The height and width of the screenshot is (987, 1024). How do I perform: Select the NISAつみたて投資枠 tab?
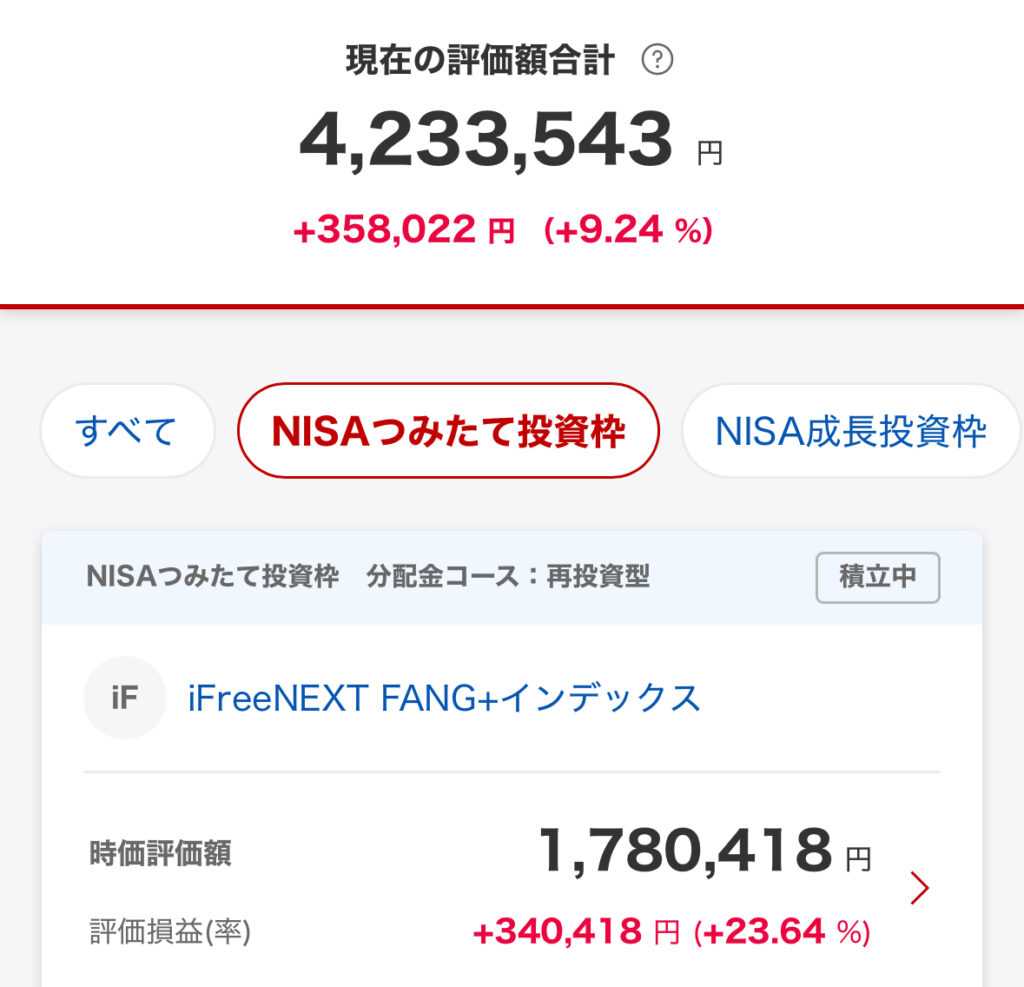[x=448, y=431]
